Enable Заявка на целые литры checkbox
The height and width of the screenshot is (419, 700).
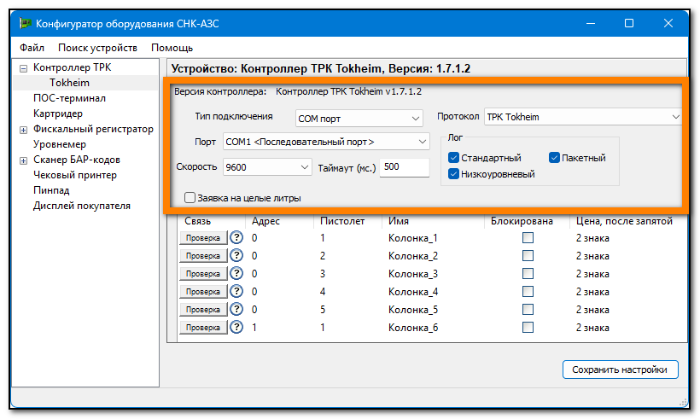[x=190, y=197]
